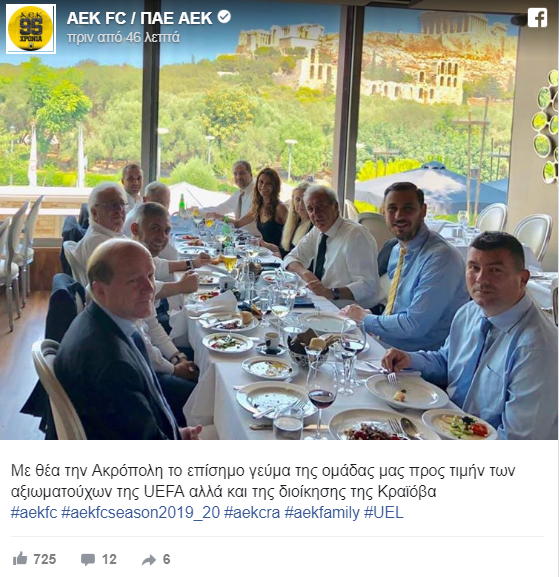This screenshot has height=577, width=559.
Task: Open the #aekfcseason2019_20 hashtag
Action: pos(141,512)
